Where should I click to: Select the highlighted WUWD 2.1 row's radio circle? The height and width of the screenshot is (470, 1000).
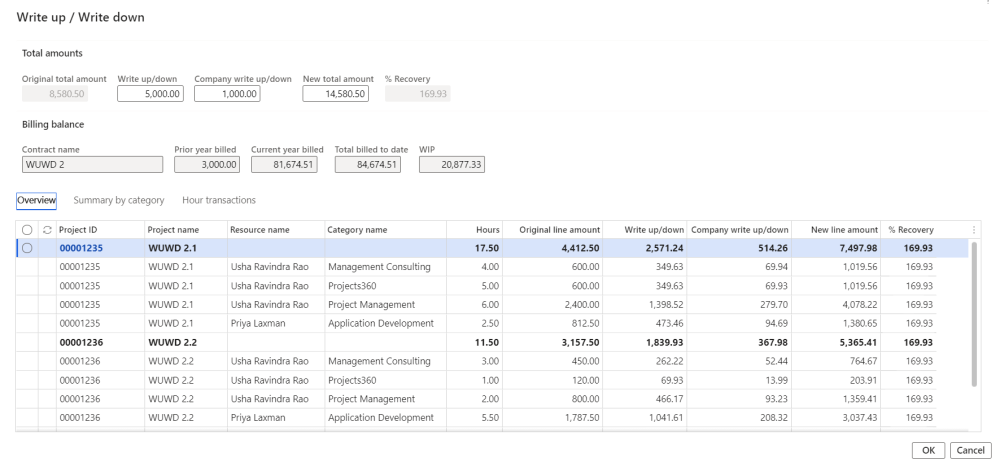pos(27,248)
